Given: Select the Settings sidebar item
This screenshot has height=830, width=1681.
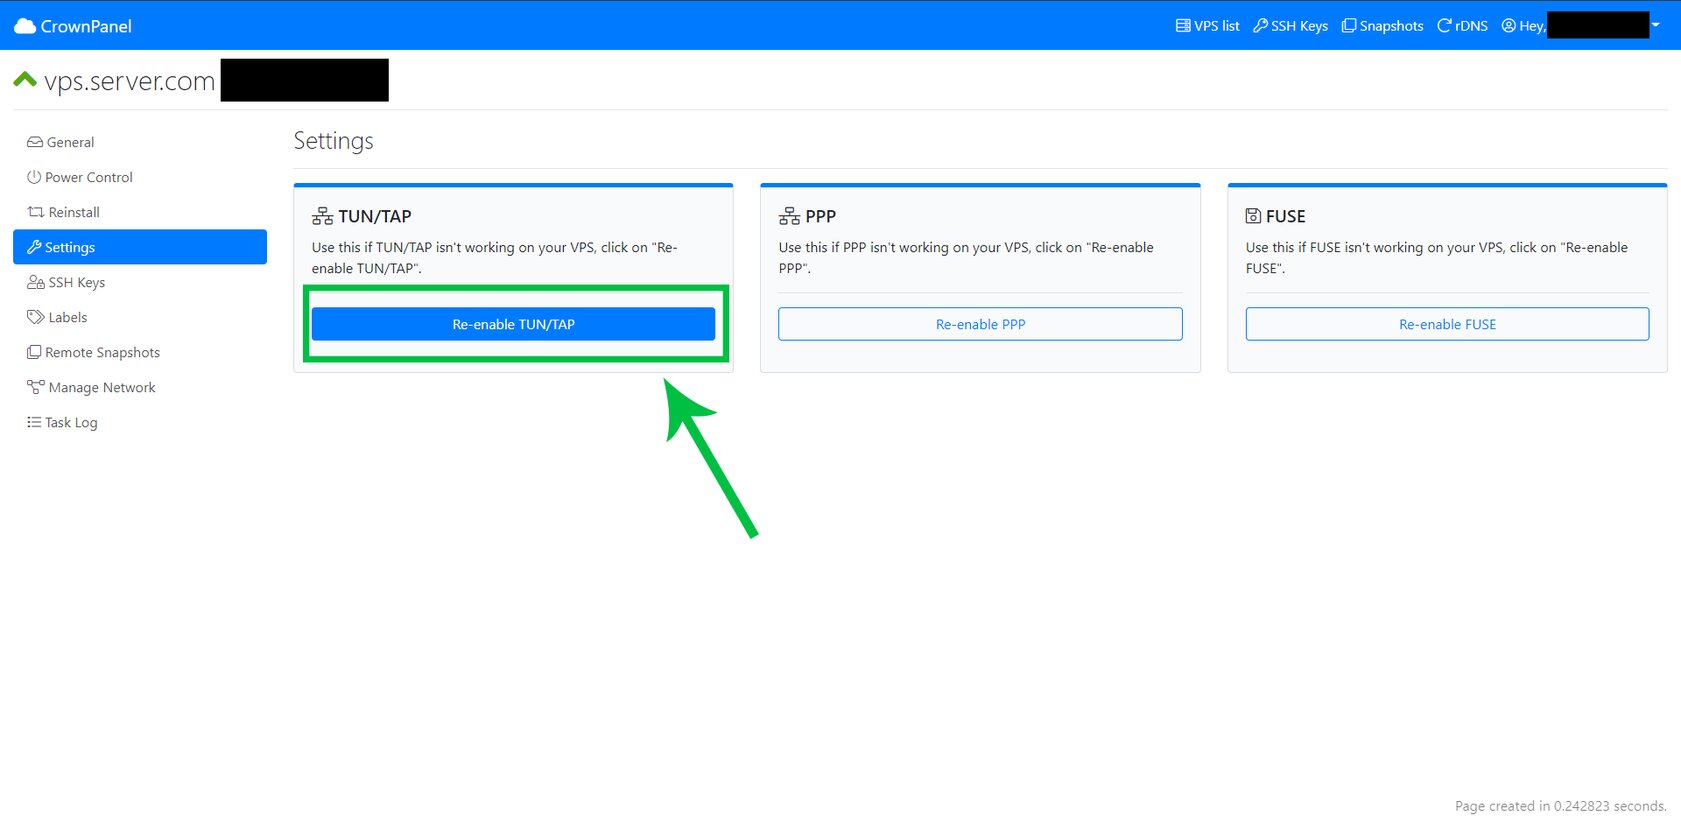Looking at the screenshot, I should [139, 247].
